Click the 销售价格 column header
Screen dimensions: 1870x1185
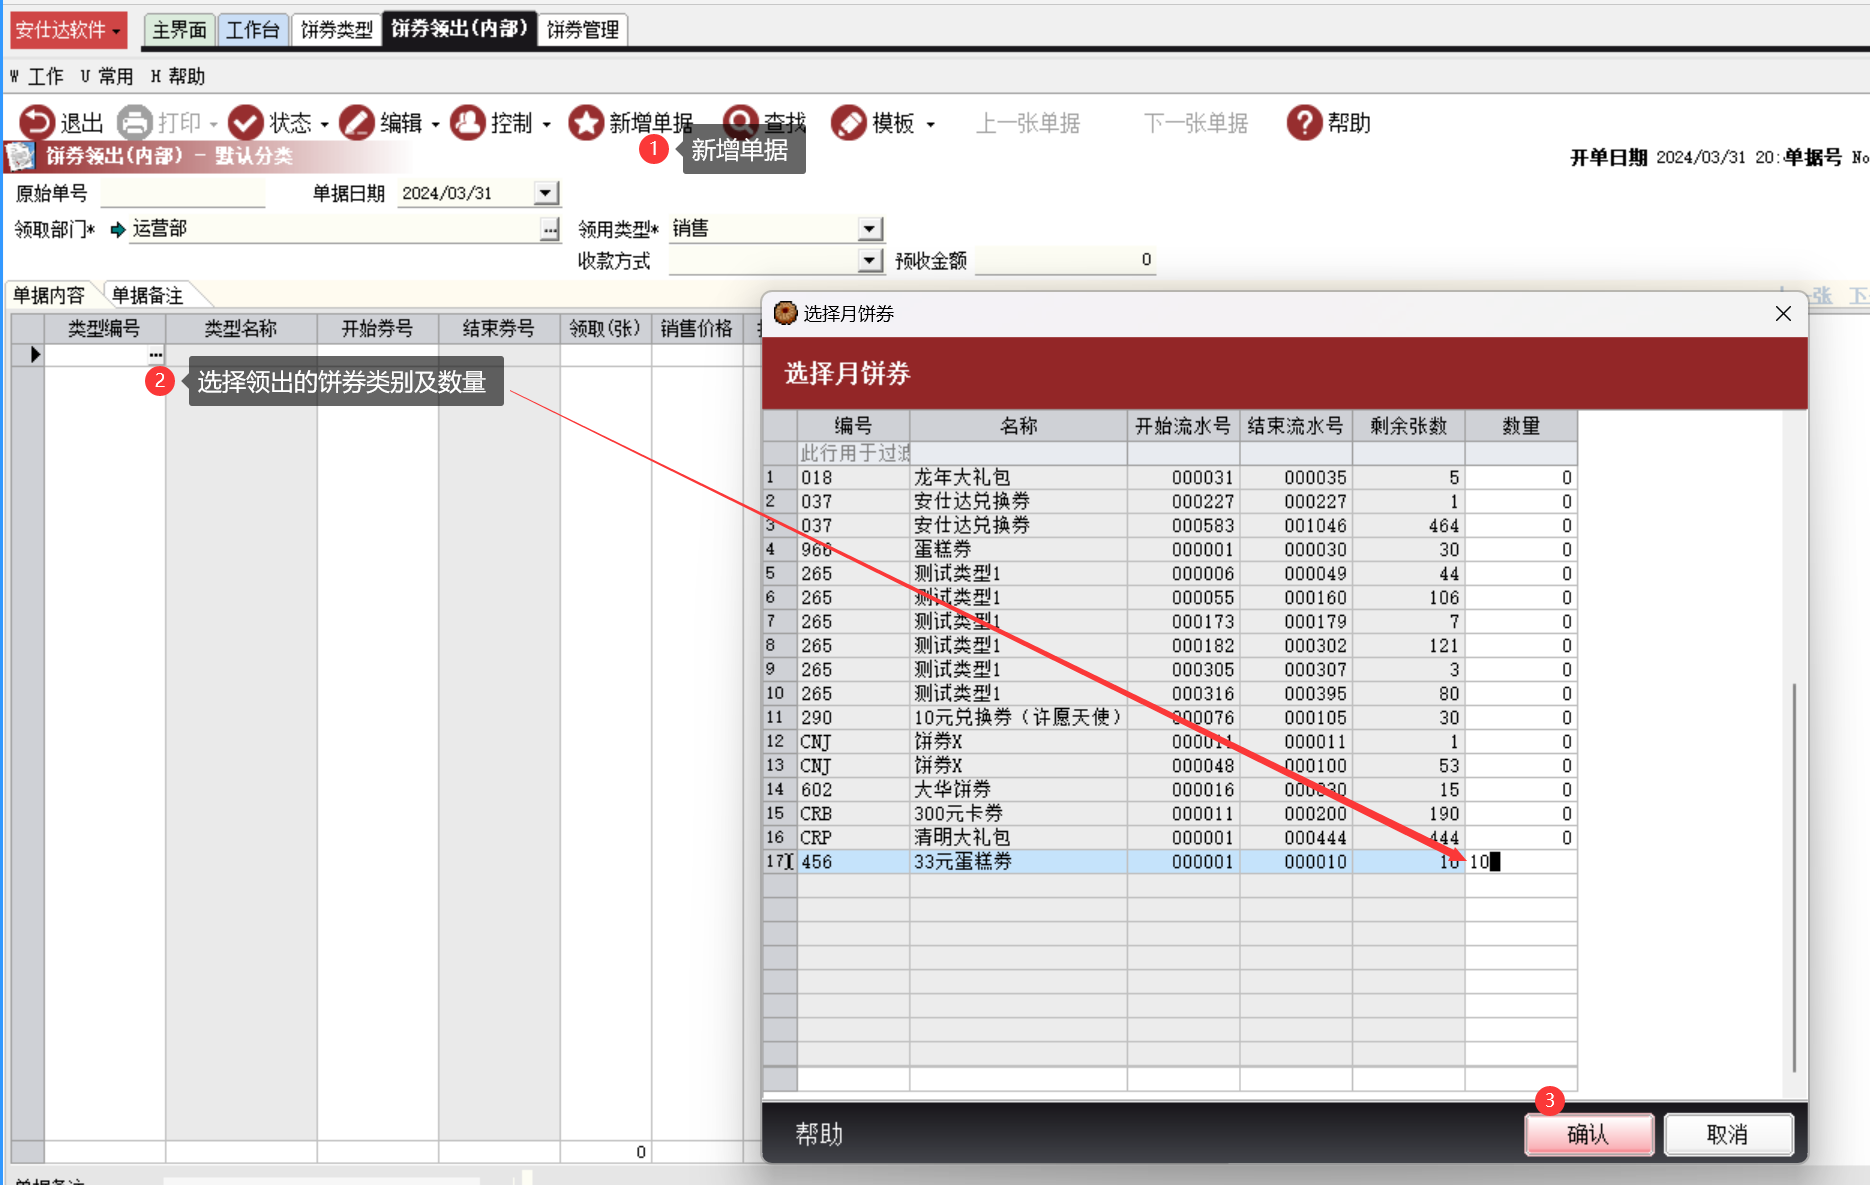696,329
